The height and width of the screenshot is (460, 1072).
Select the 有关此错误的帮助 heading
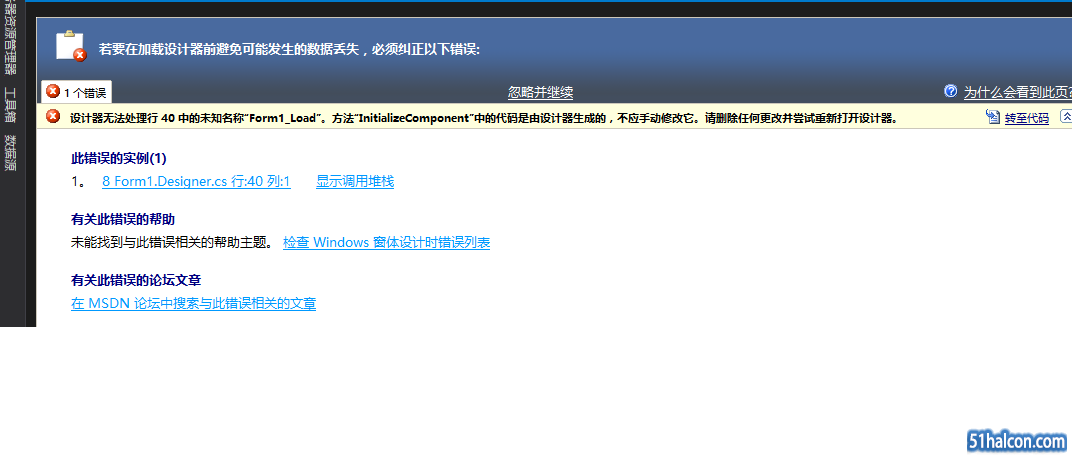(x=123, y=219)
